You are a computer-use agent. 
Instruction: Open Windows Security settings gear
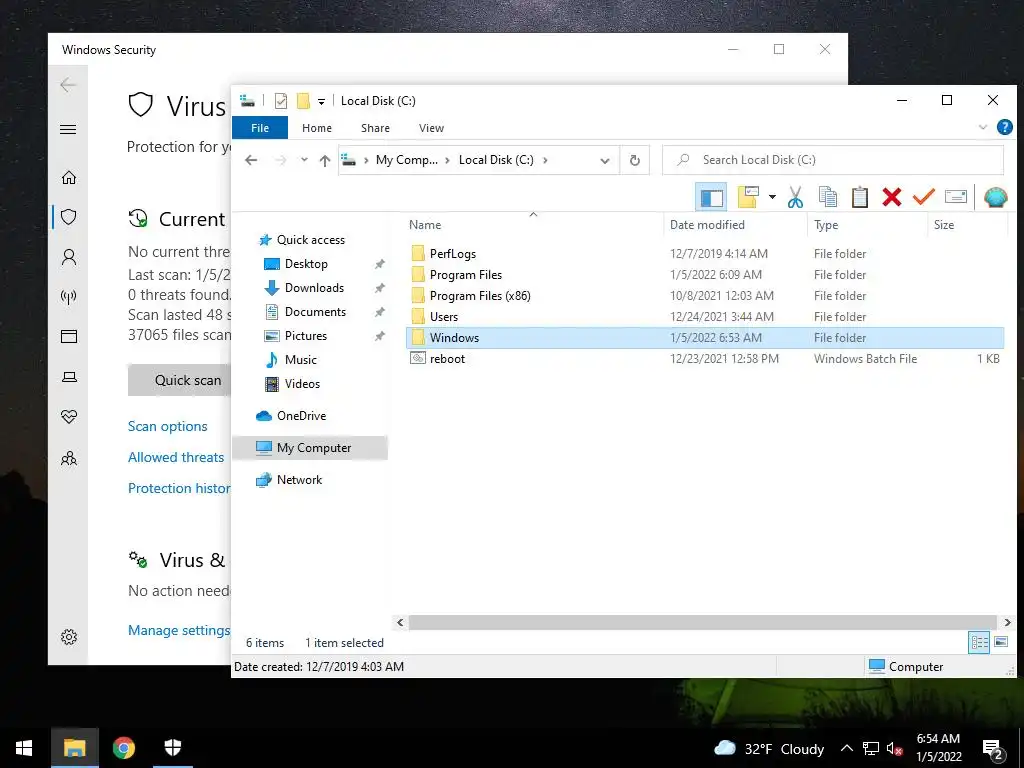point(69,637)
